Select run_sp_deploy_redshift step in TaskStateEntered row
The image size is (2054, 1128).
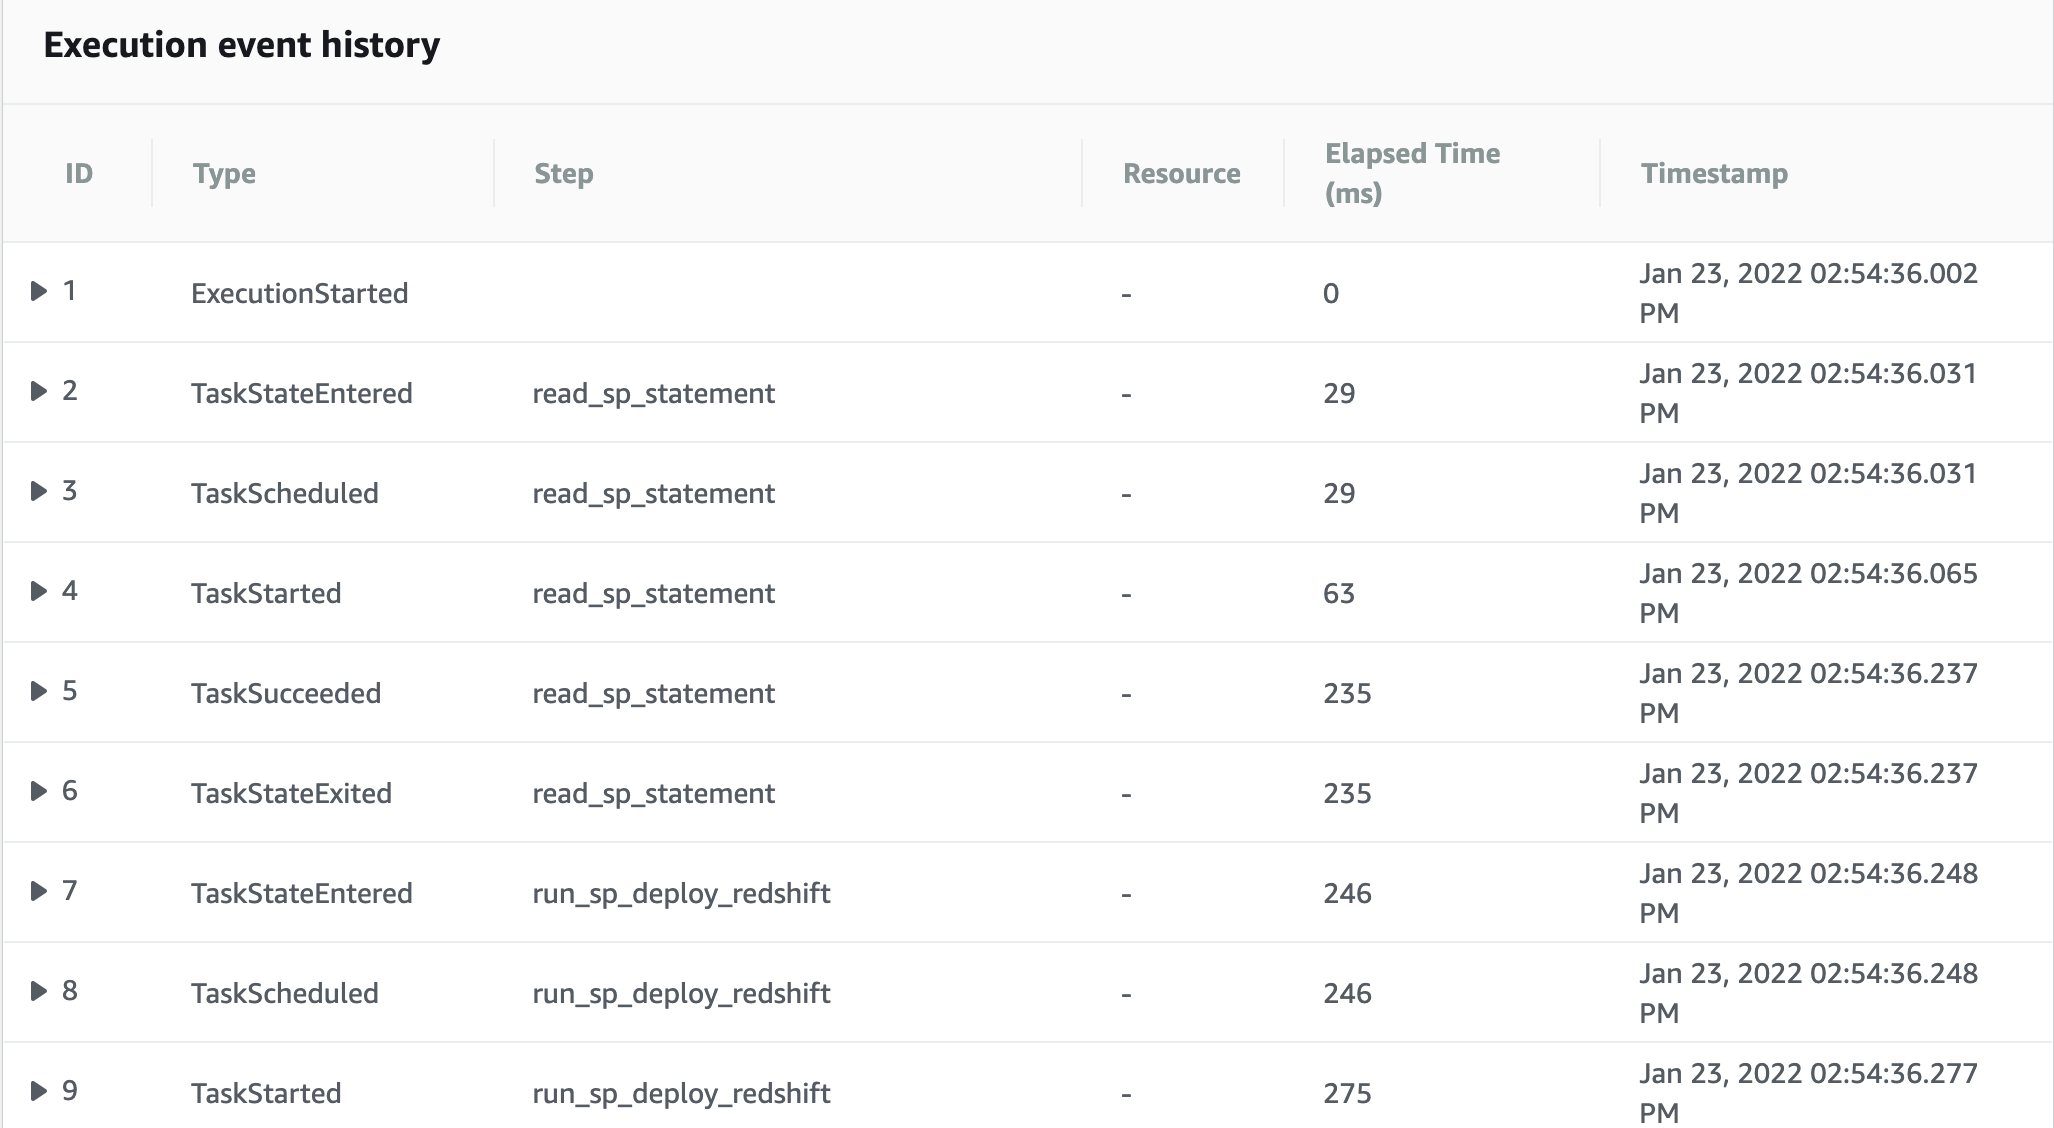coord(681,894)
